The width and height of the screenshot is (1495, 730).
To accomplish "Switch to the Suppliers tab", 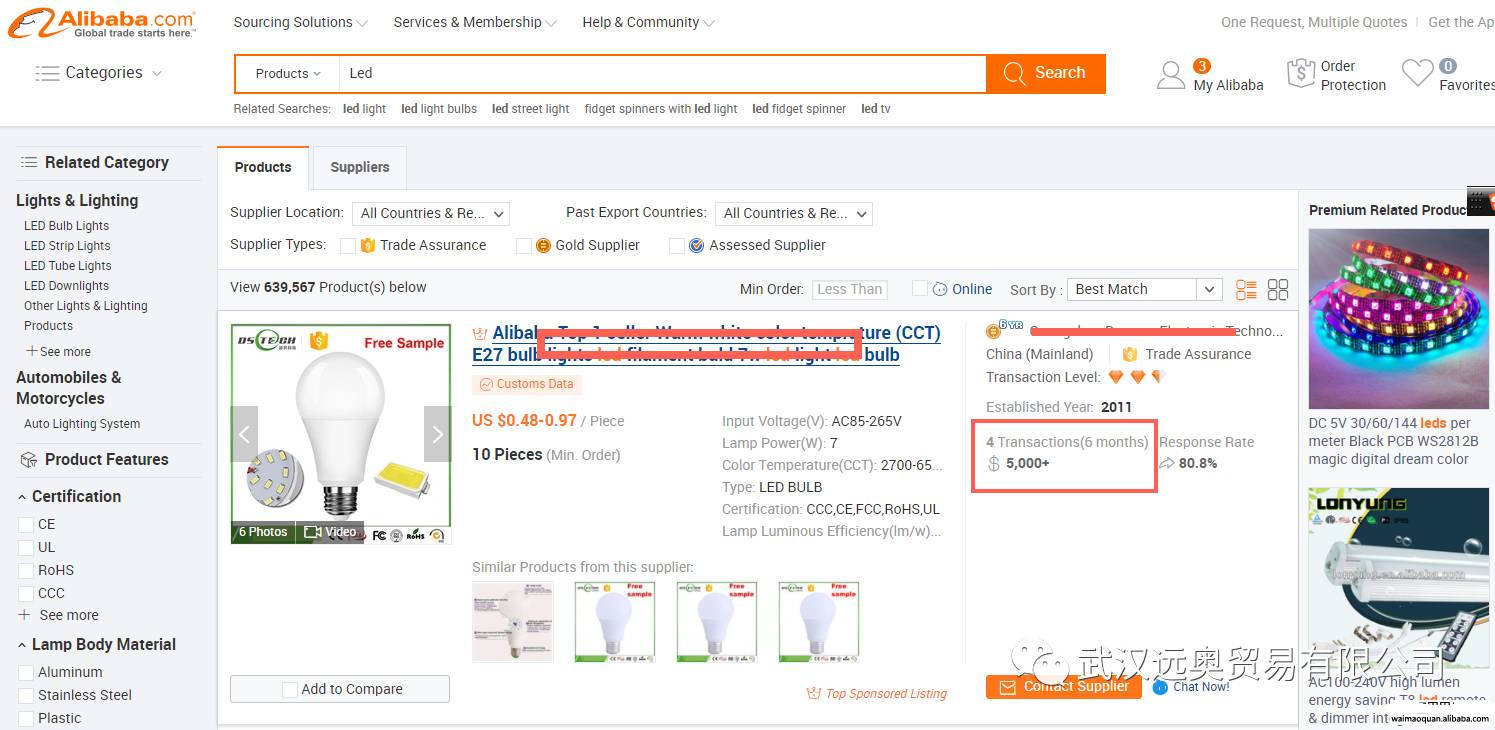I will tap(359, 167).
